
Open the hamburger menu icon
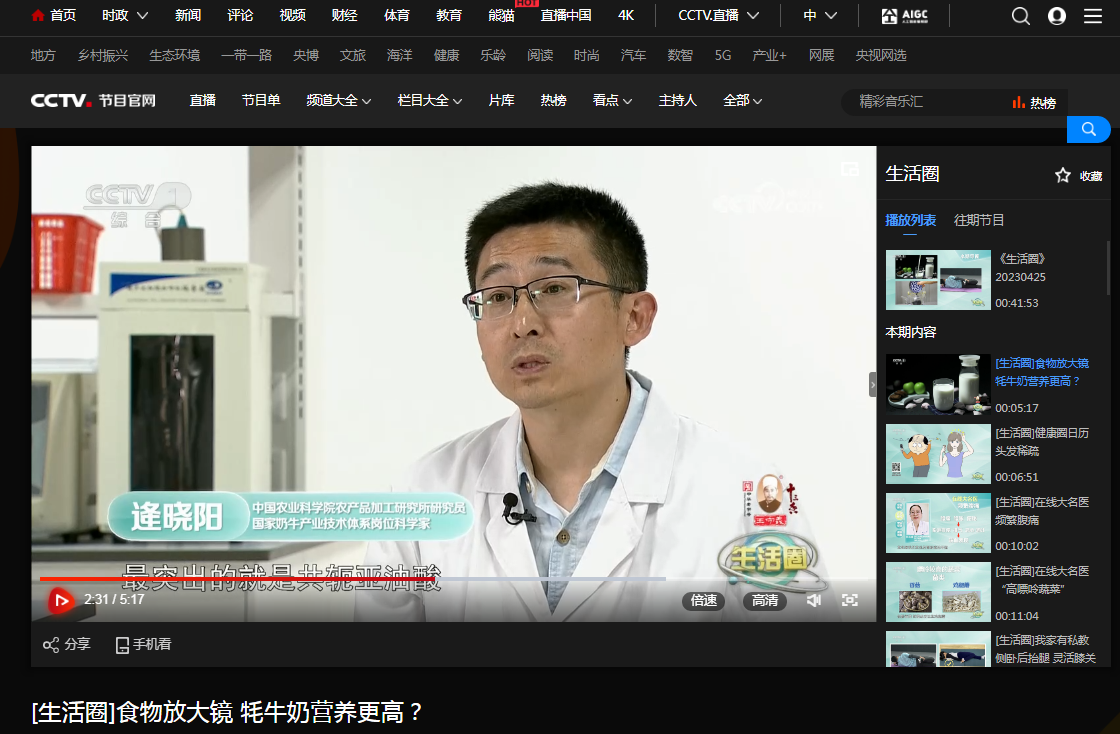point(1093,16)
